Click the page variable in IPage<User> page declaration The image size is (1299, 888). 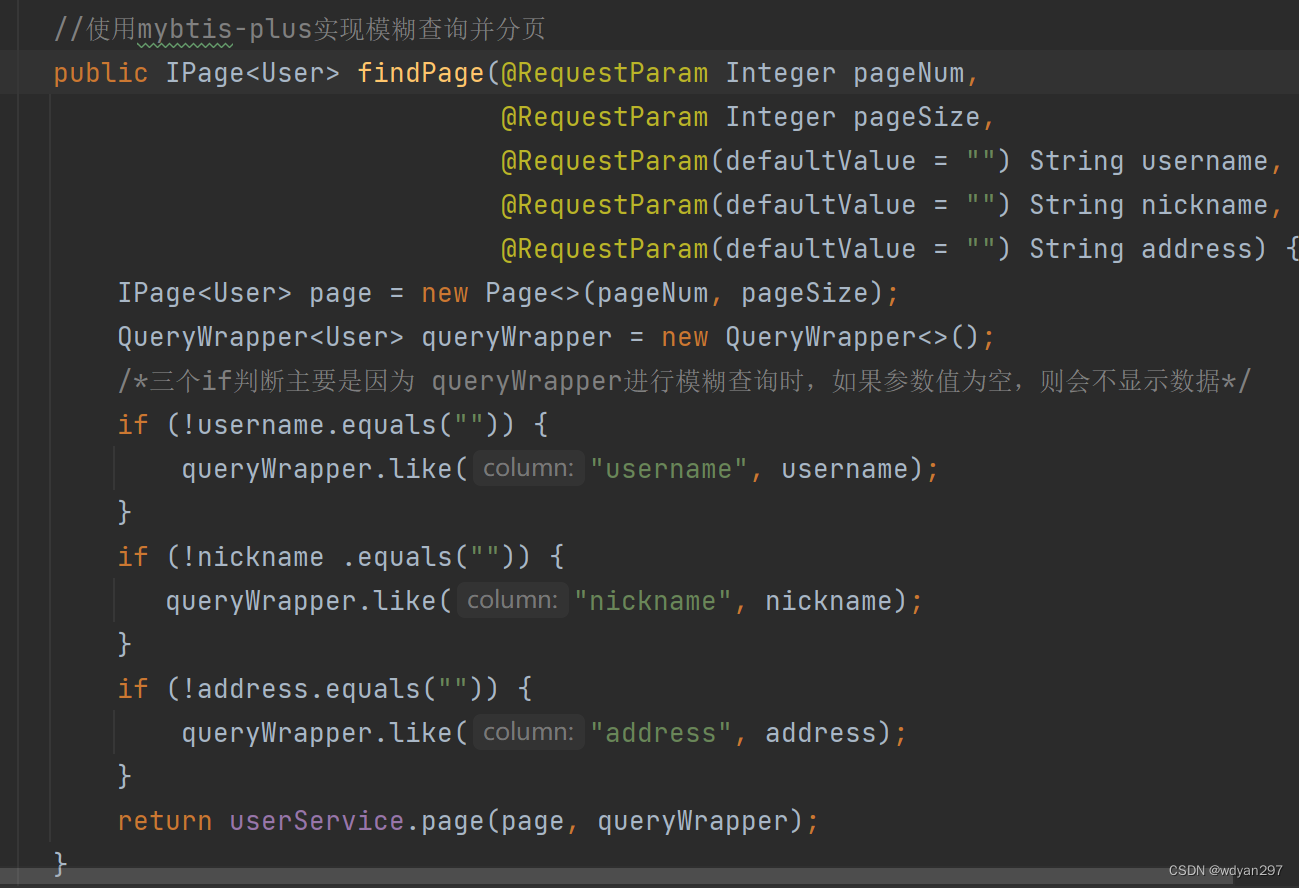(x=341, y=293)
